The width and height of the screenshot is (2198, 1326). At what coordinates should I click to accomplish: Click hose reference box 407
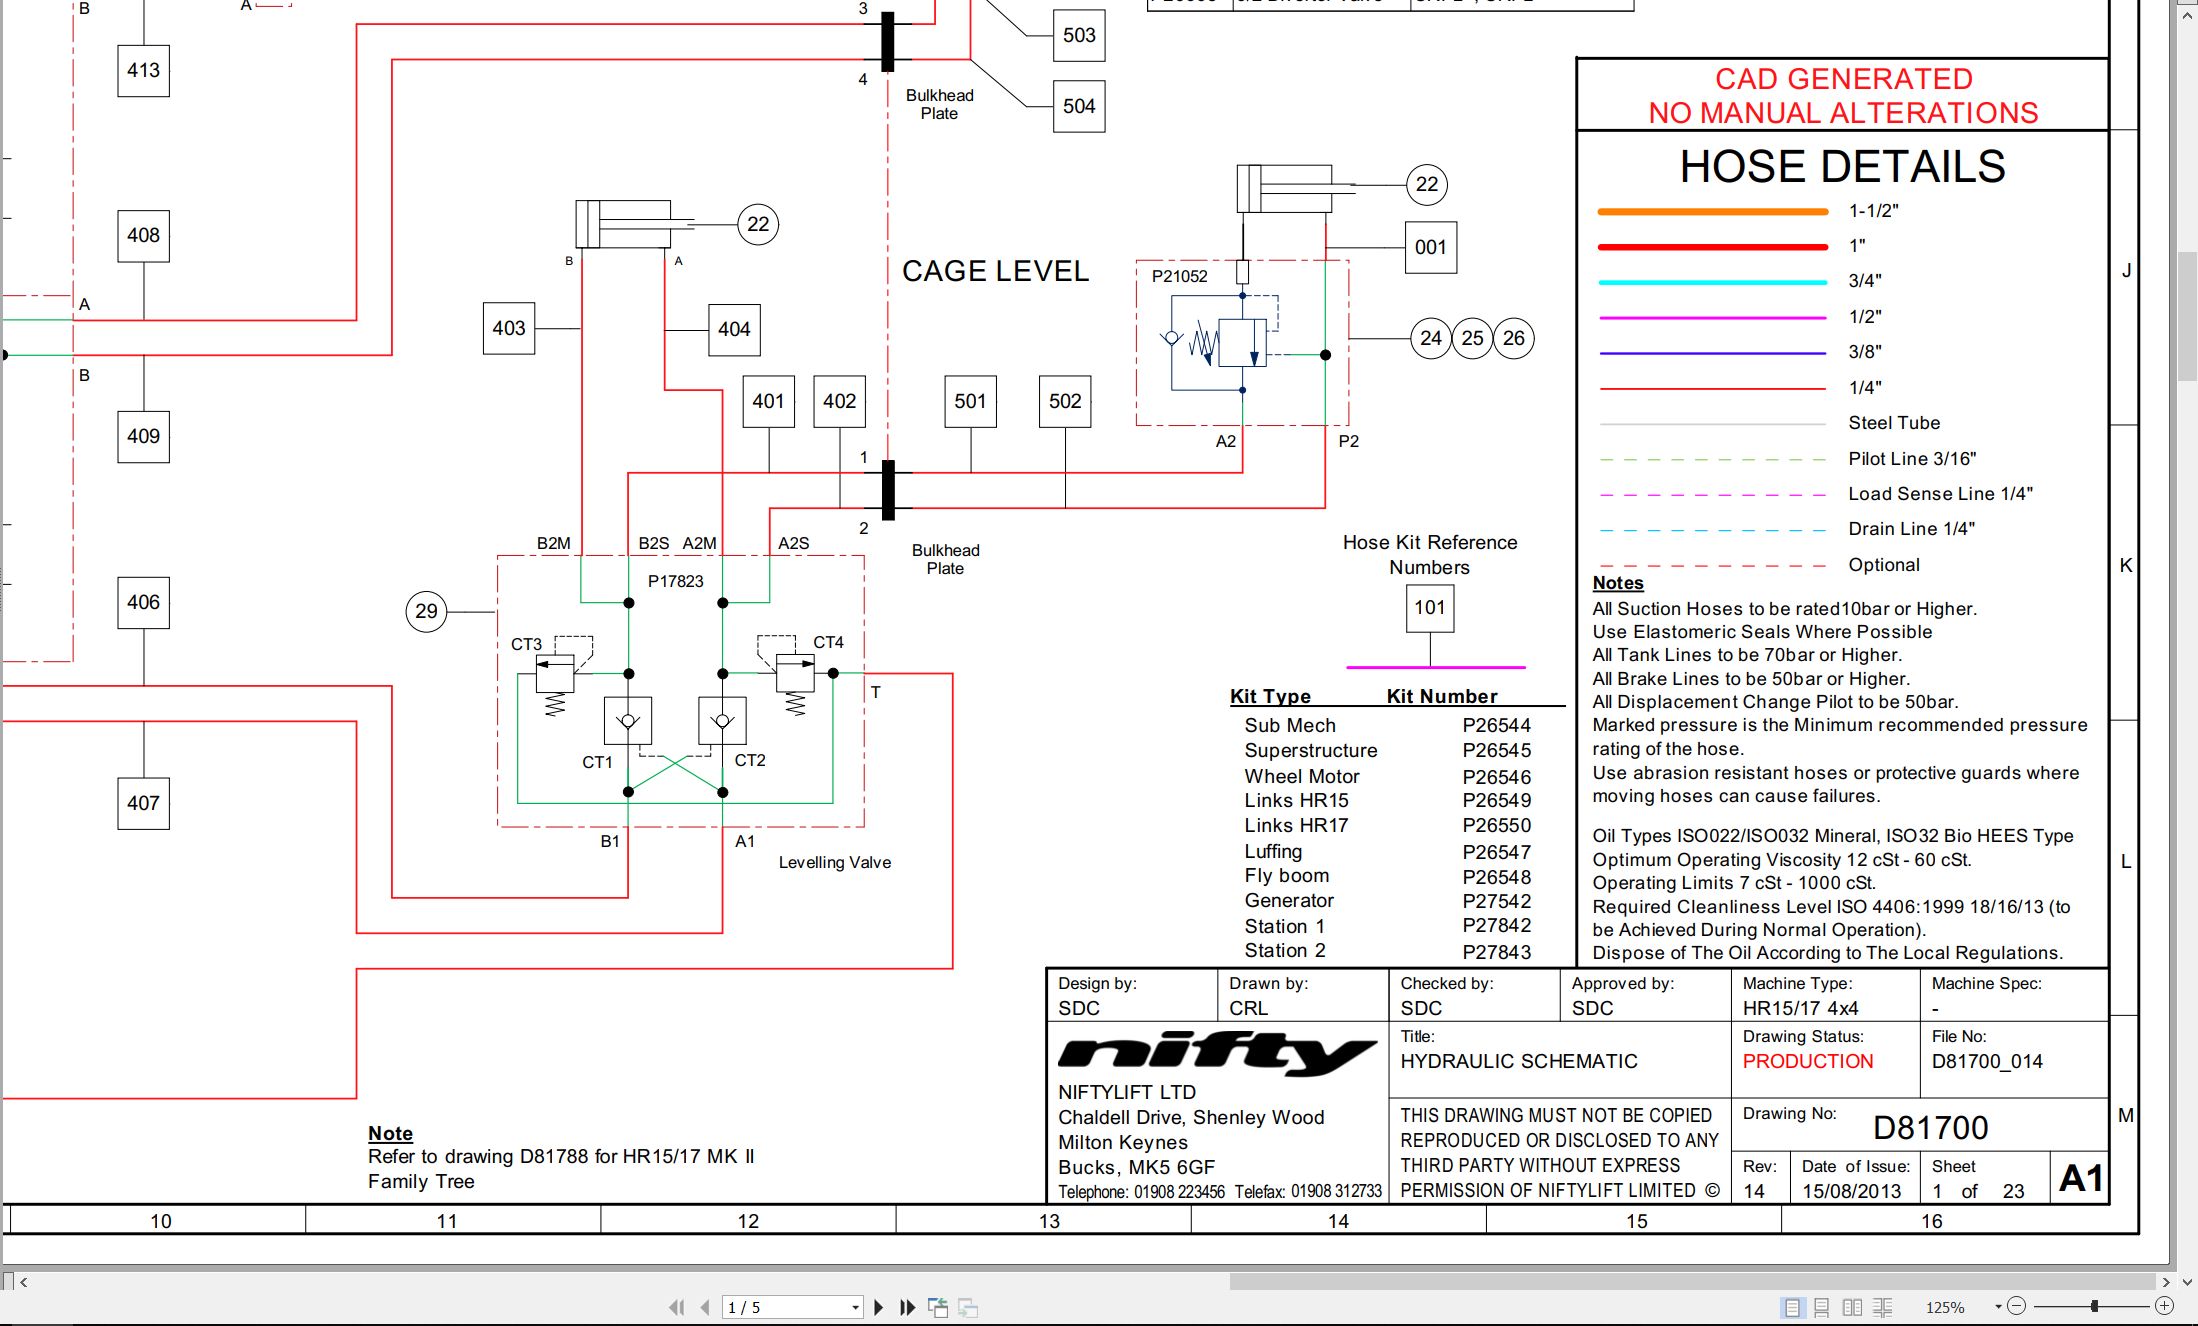143,803
